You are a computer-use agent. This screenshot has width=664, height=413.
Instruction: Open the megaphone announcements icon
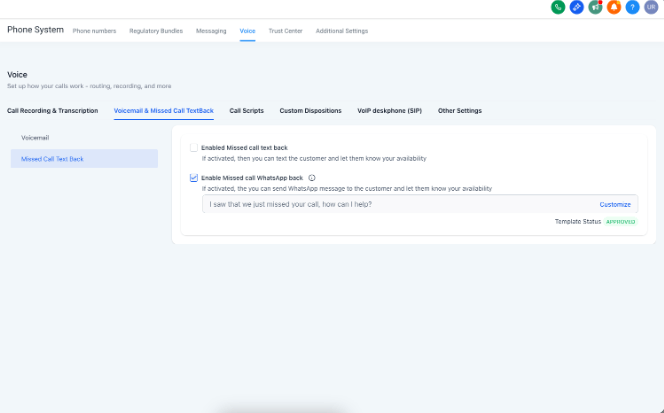click(x=595, y=7)
